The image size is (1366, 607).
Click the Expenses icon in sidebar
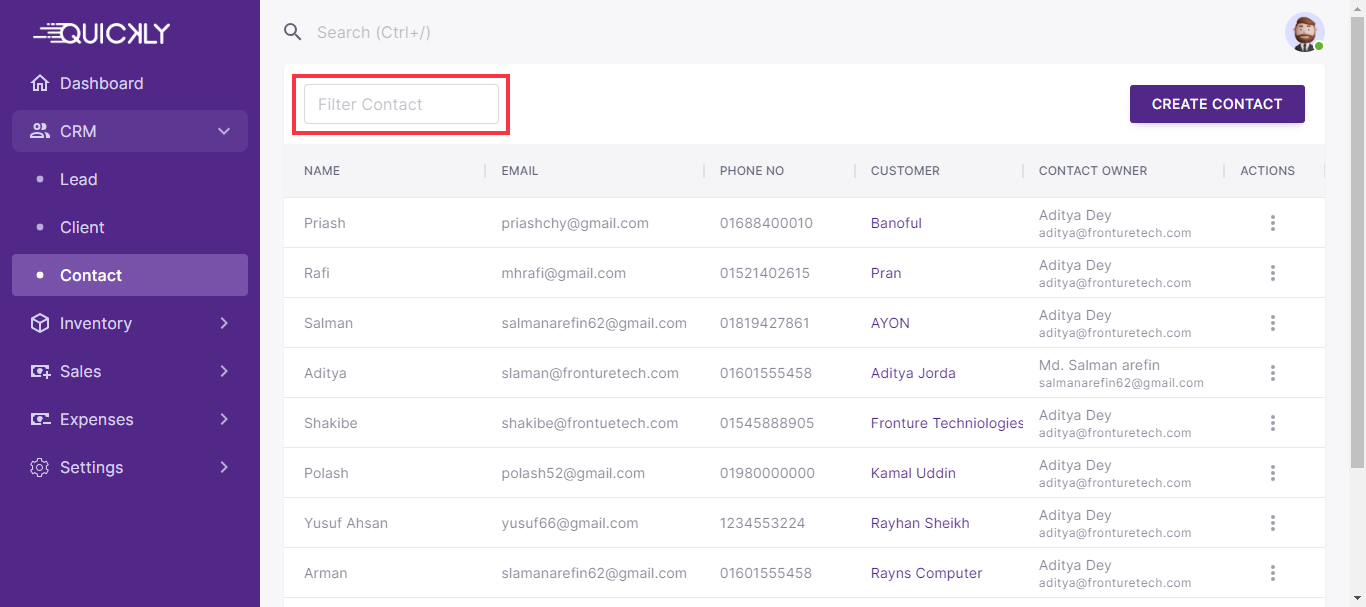tap(40, 419)
